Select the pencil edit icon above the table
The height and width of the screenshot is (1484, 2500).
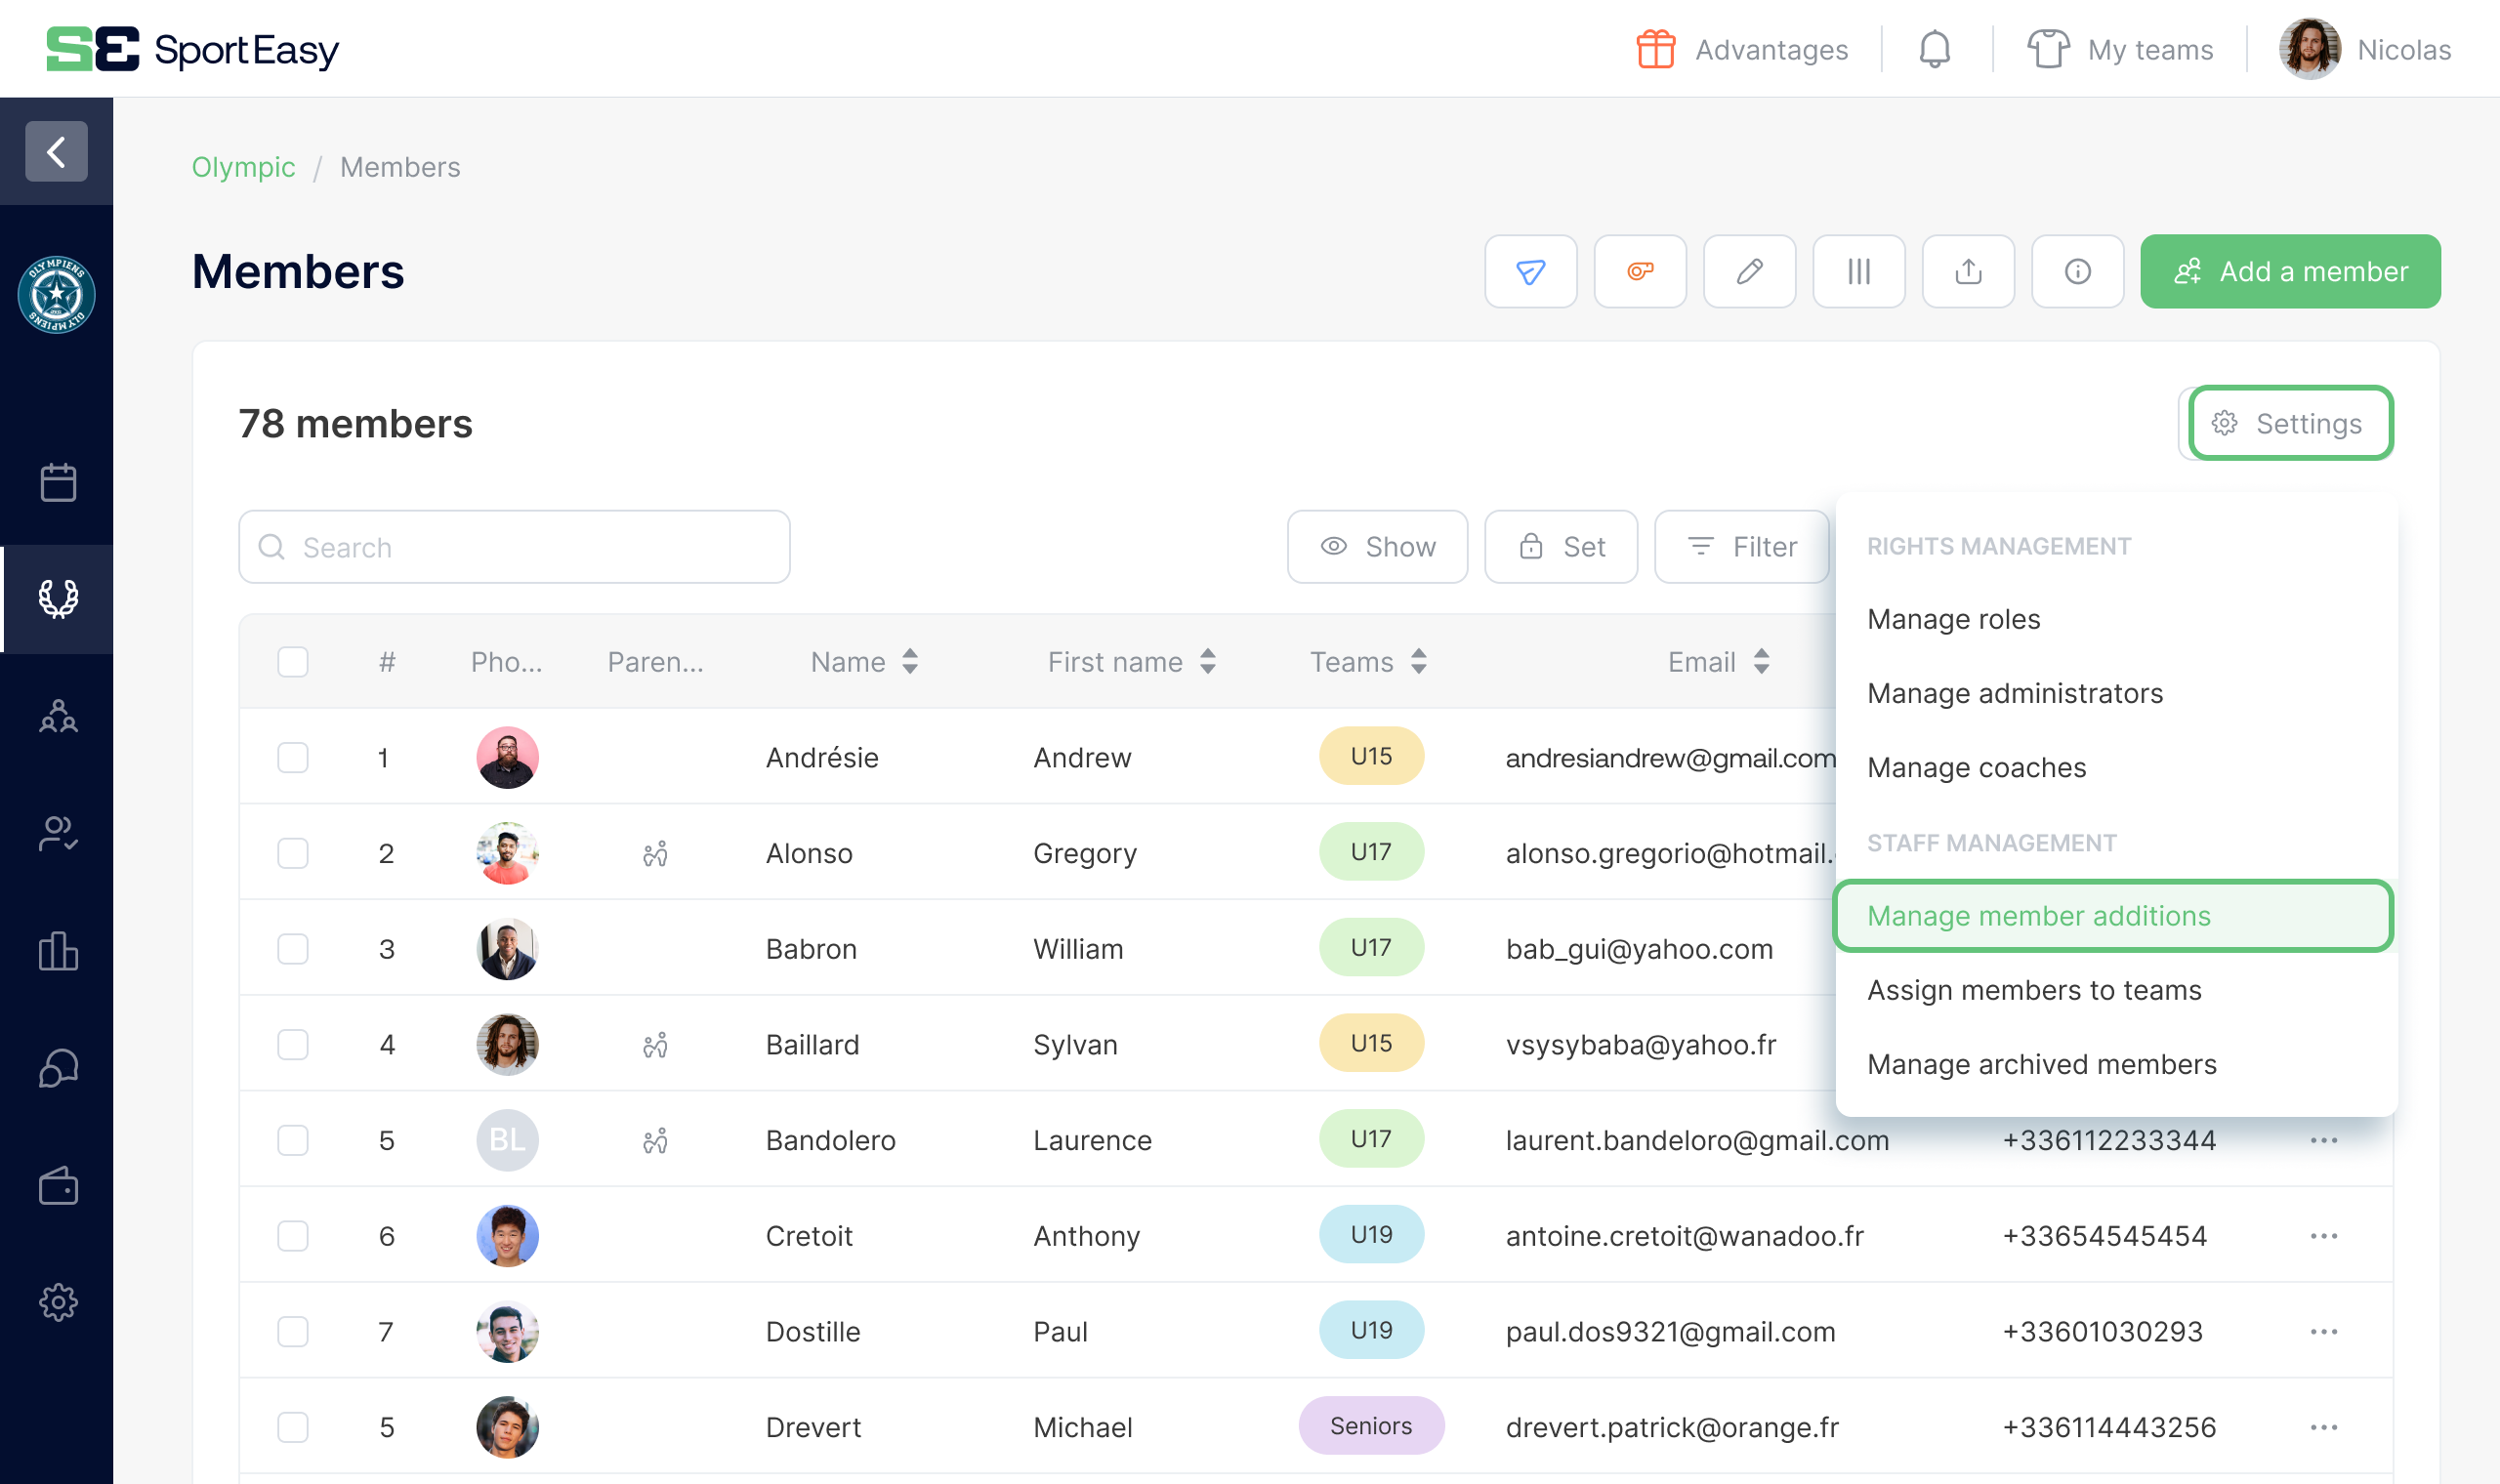pyautogui.click(x=1749, y=271)
